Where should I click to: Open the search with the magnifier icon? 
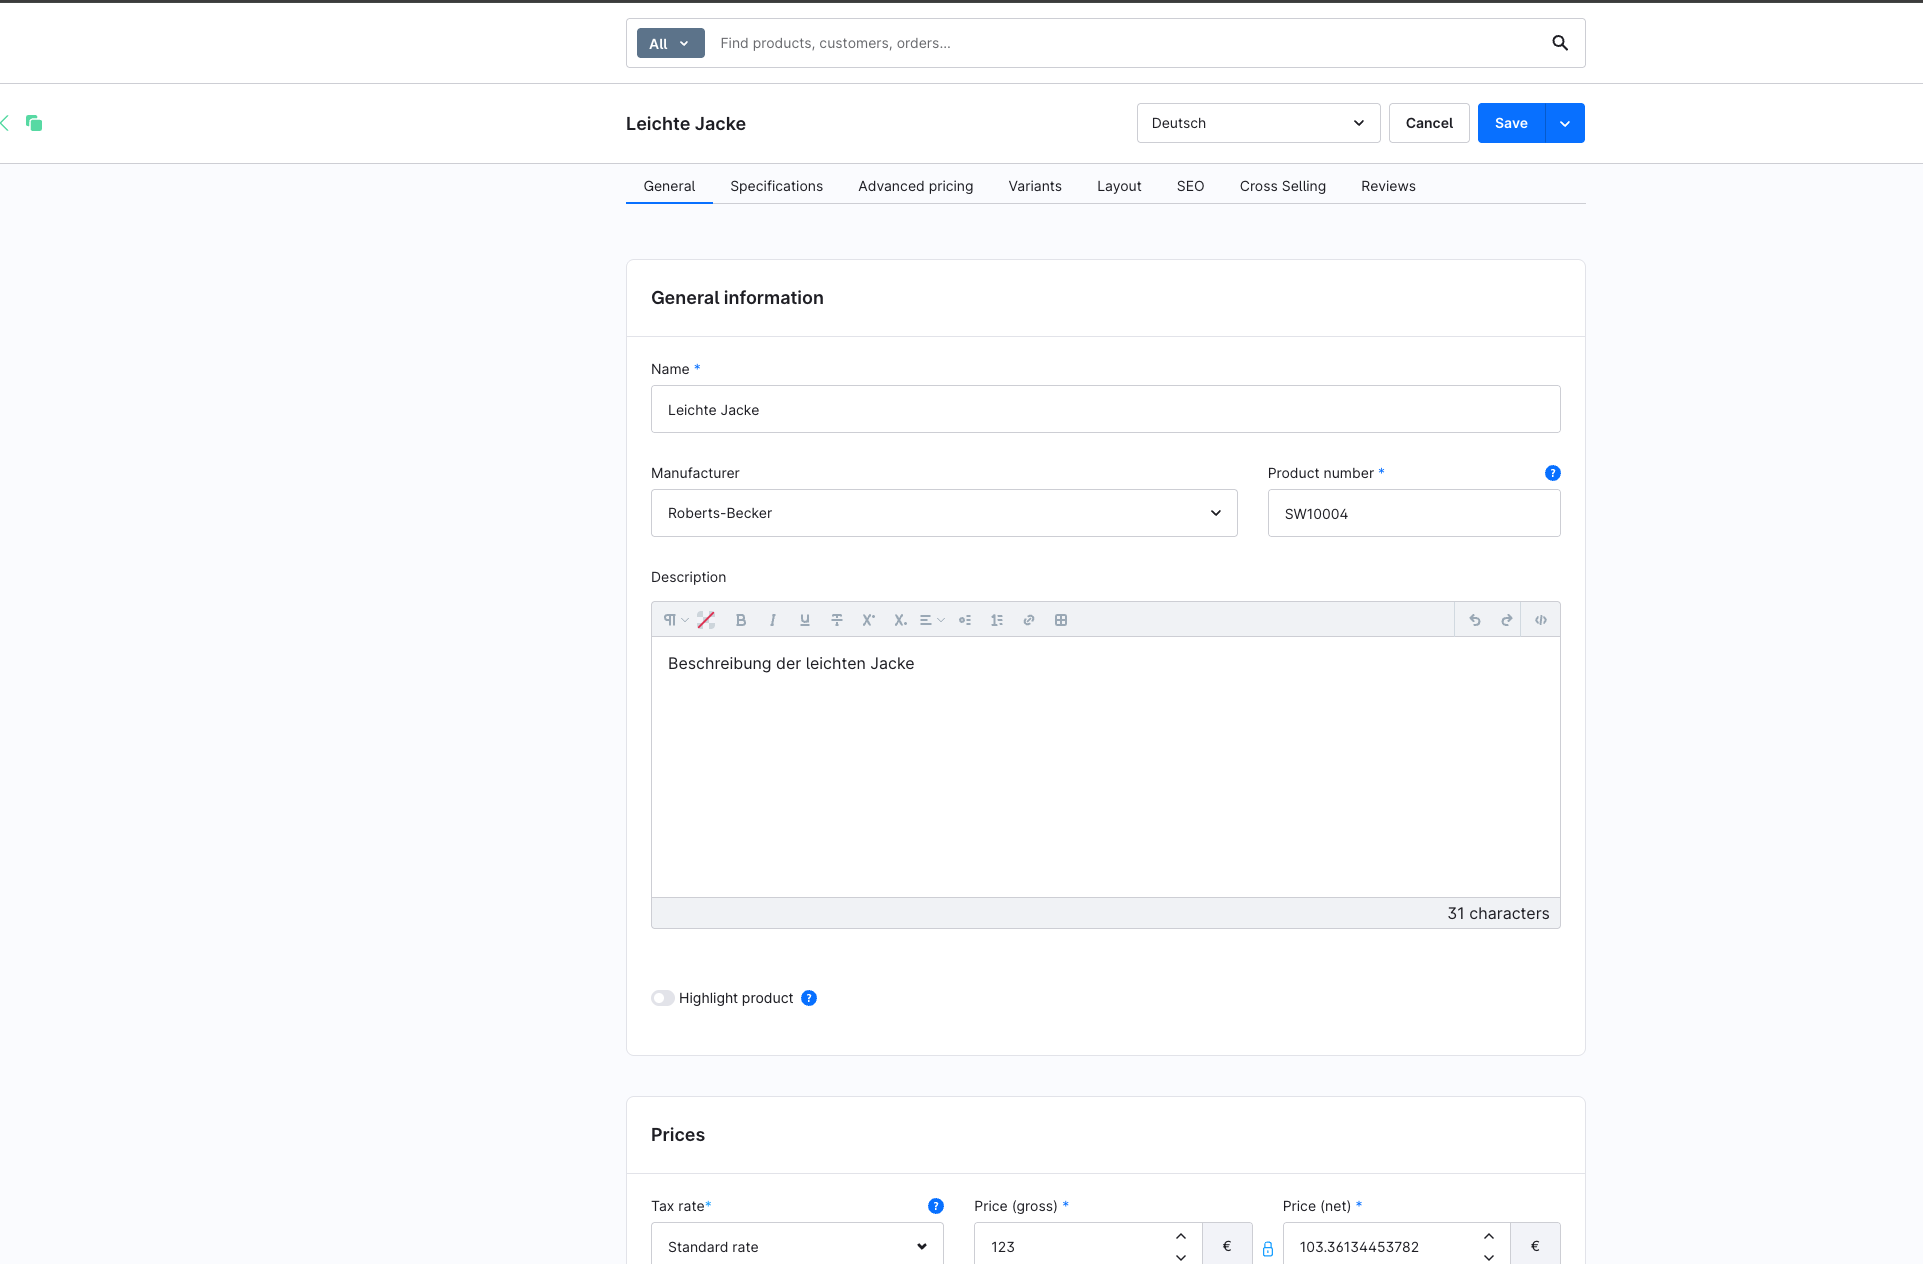(1560, 43)
